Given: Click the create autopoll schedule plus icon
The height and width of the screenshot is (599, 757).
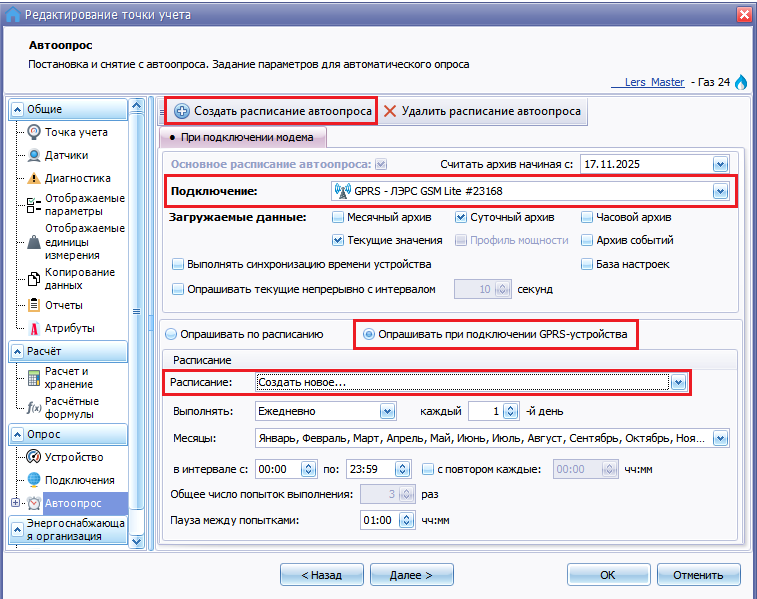Looking at the screenshot, I should 181,111.
